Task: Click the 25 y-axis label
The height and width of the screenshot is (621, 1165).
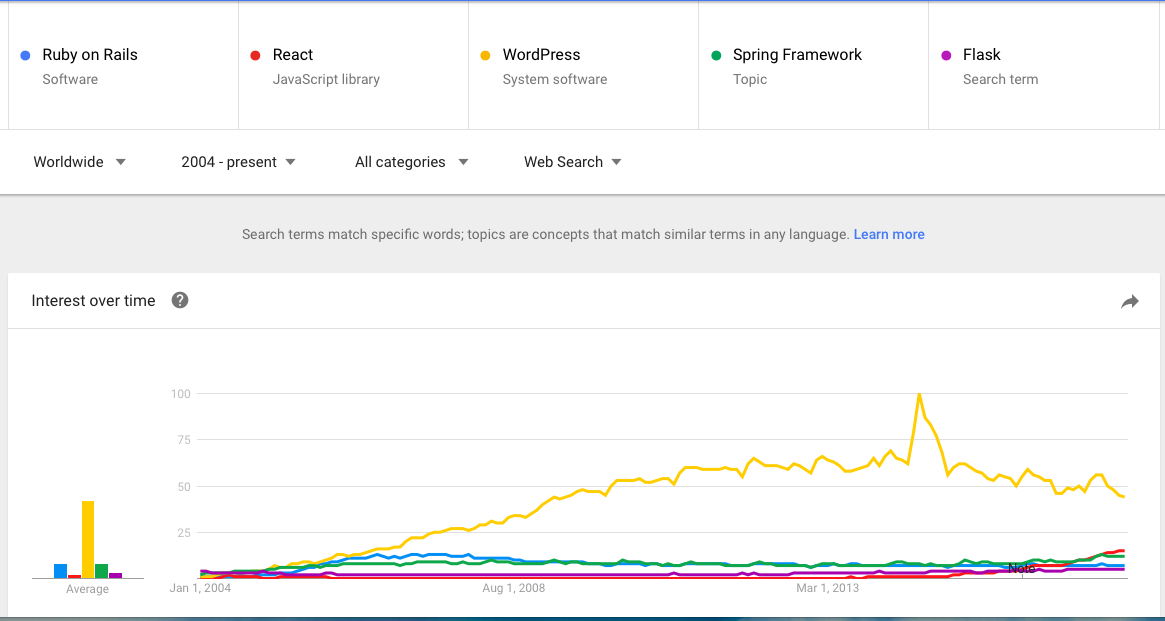Action: 185,533
